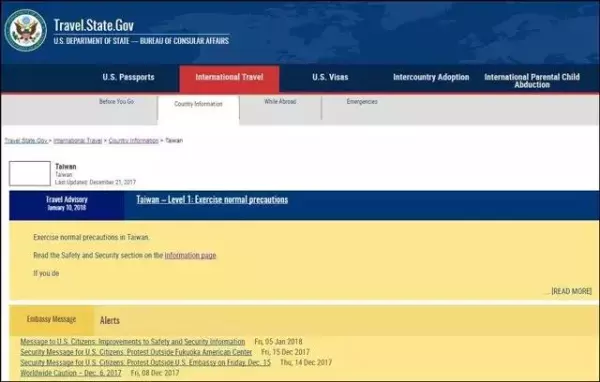The image size is (600, 382).
Task: Select the International Travel tab
Action: pos(229,78)
